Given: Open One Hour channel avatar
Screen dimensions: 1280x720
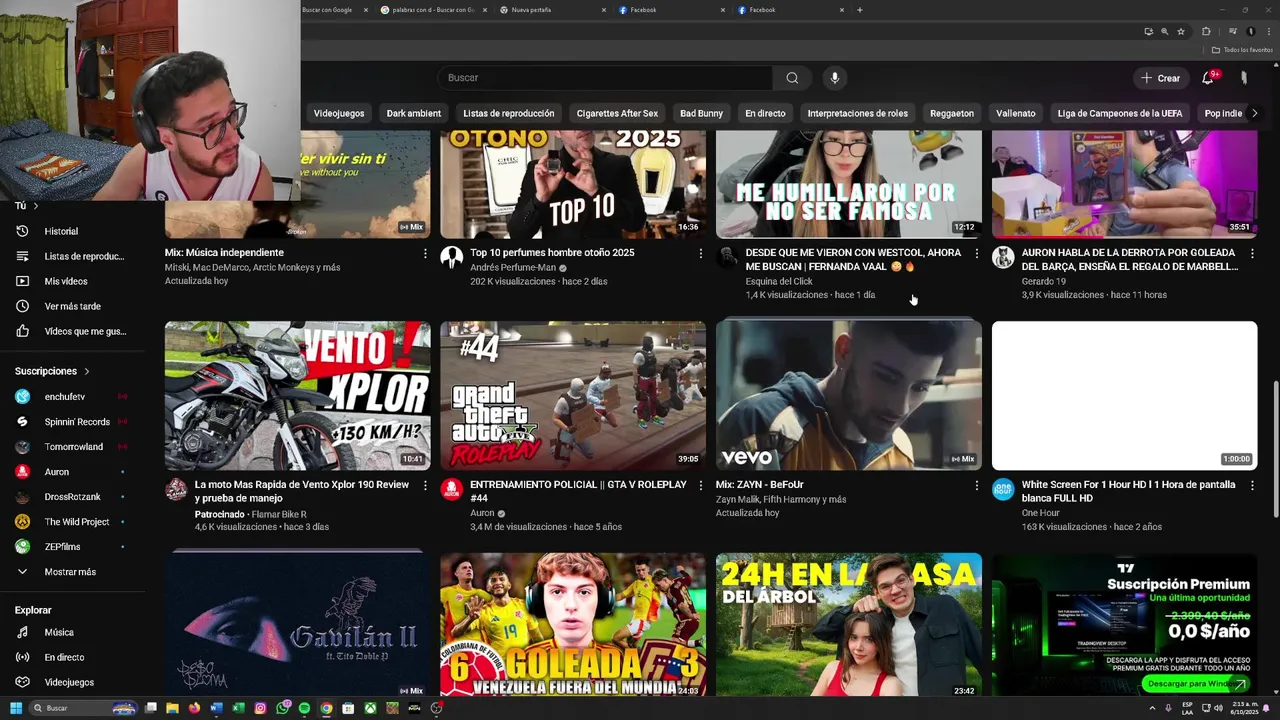Looking at the screenshot, I should pos(1003,490).
